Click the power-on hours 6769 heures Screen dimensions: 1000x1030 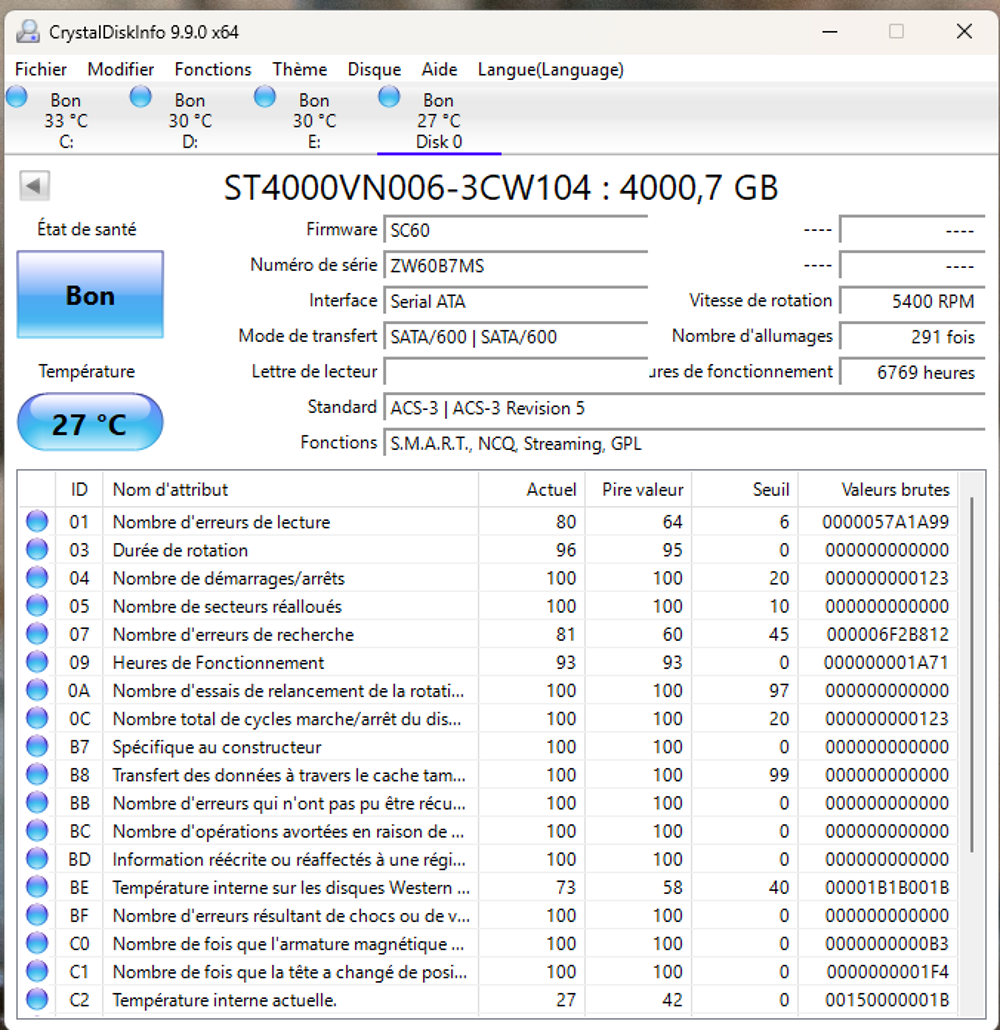click(x=913, y=372)
